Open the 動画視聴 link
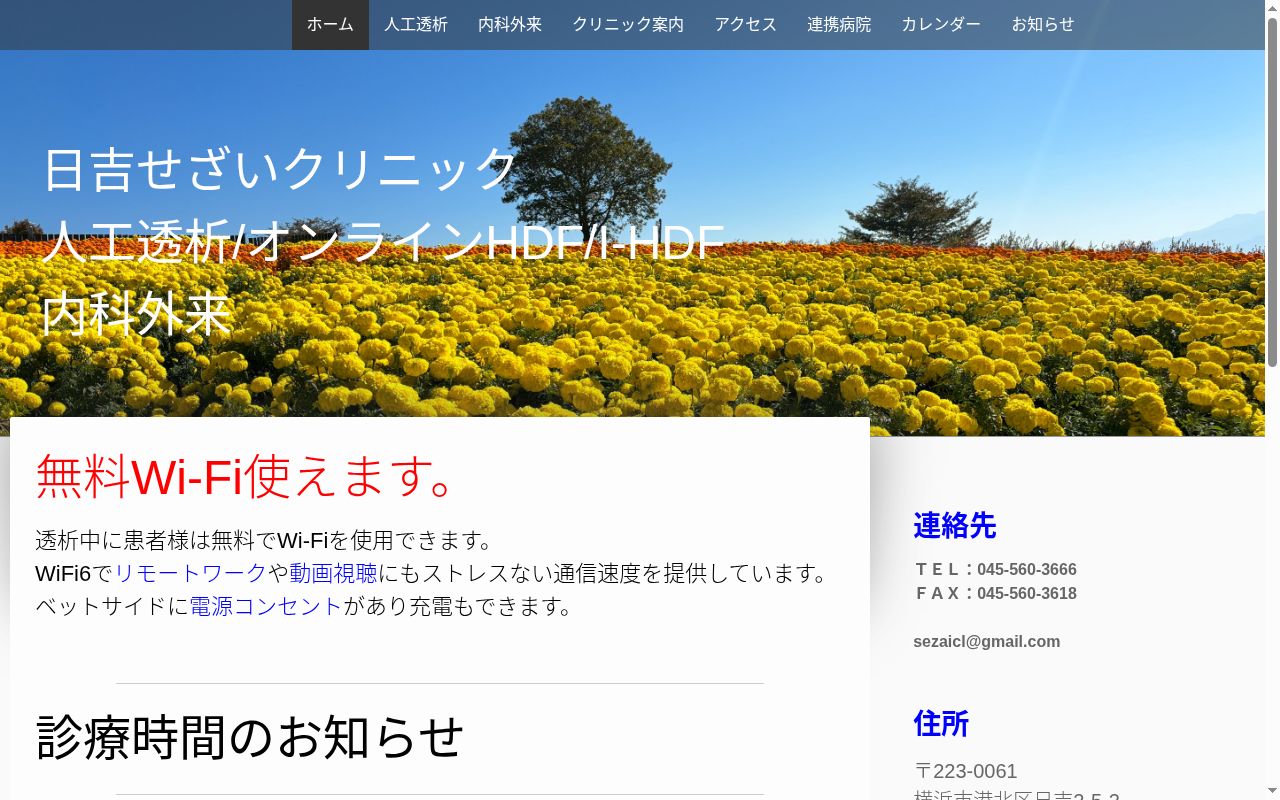The image size is (1280, 800). coord(333,573)
